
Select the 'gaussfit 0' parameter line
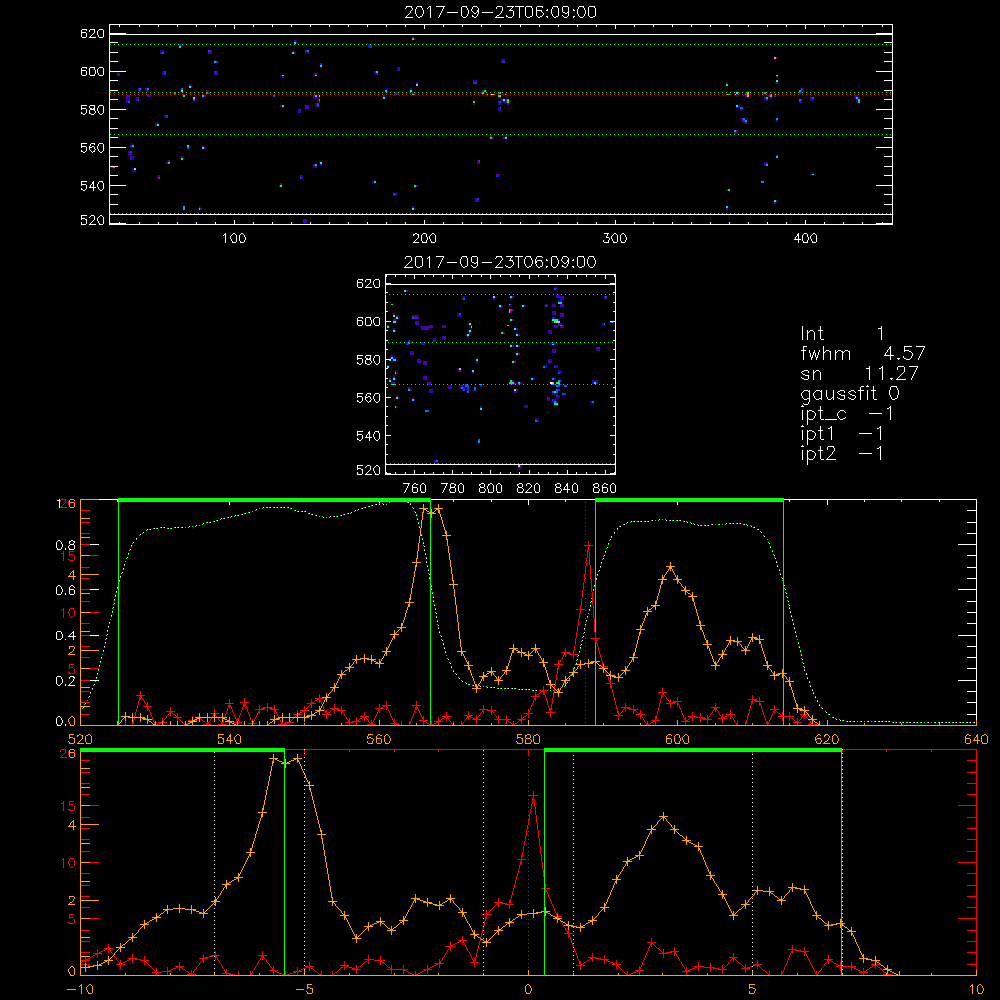(x=850, y=393)
